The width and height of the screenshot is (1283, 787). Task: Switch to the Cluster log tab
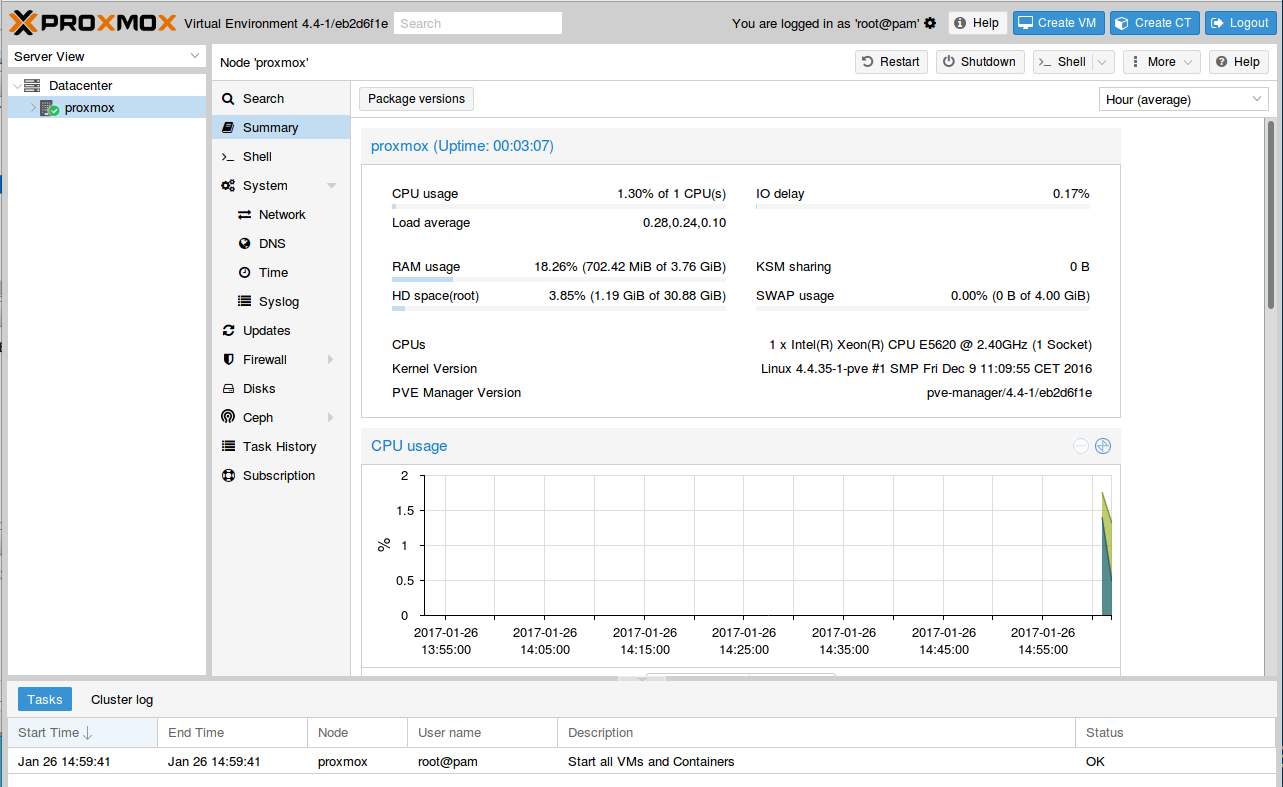122,700
